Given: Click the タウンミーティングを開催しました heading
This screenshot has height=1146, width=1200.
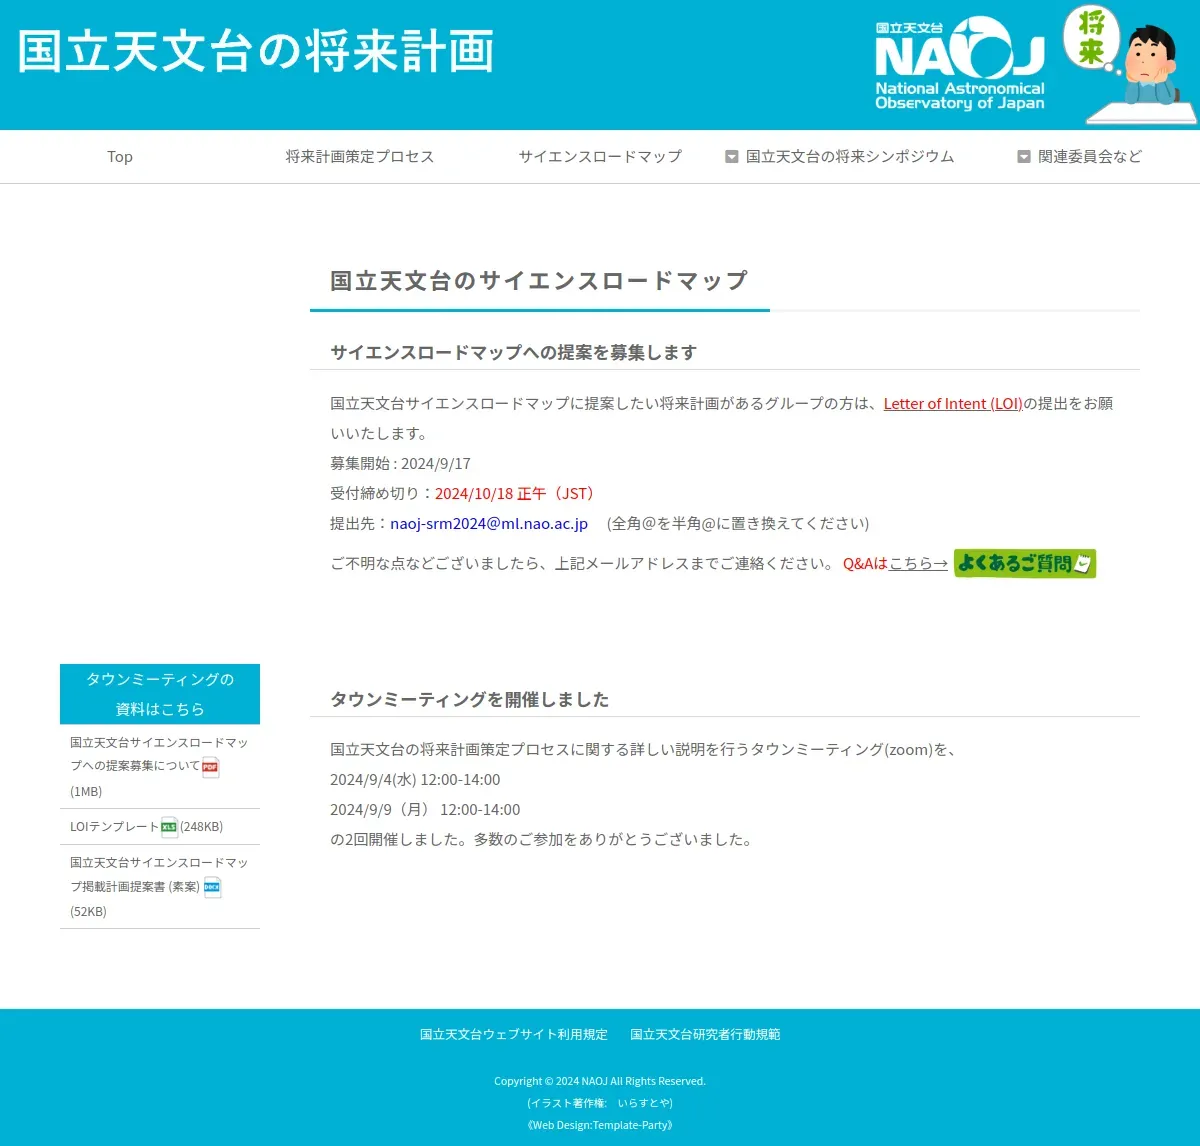Looking at the screenshot, I should 469,699.
